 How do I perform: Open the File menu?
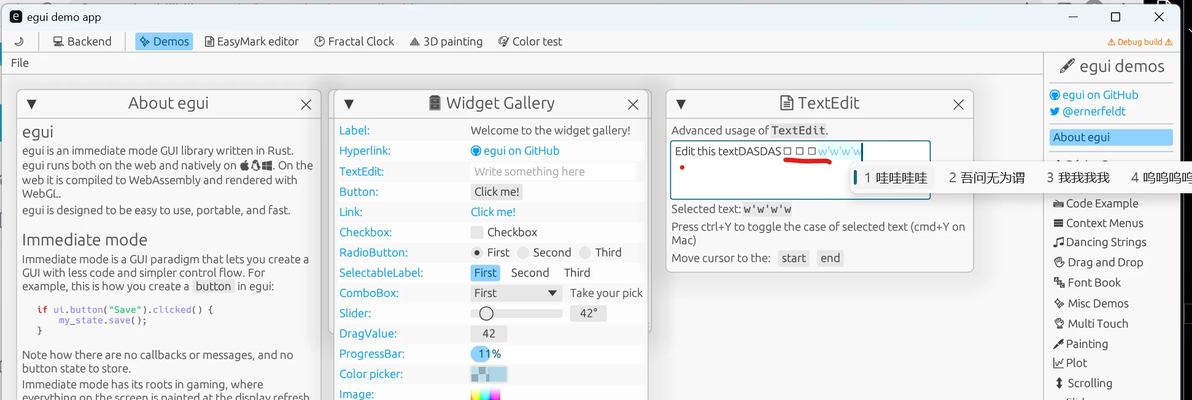pos(20,63)
